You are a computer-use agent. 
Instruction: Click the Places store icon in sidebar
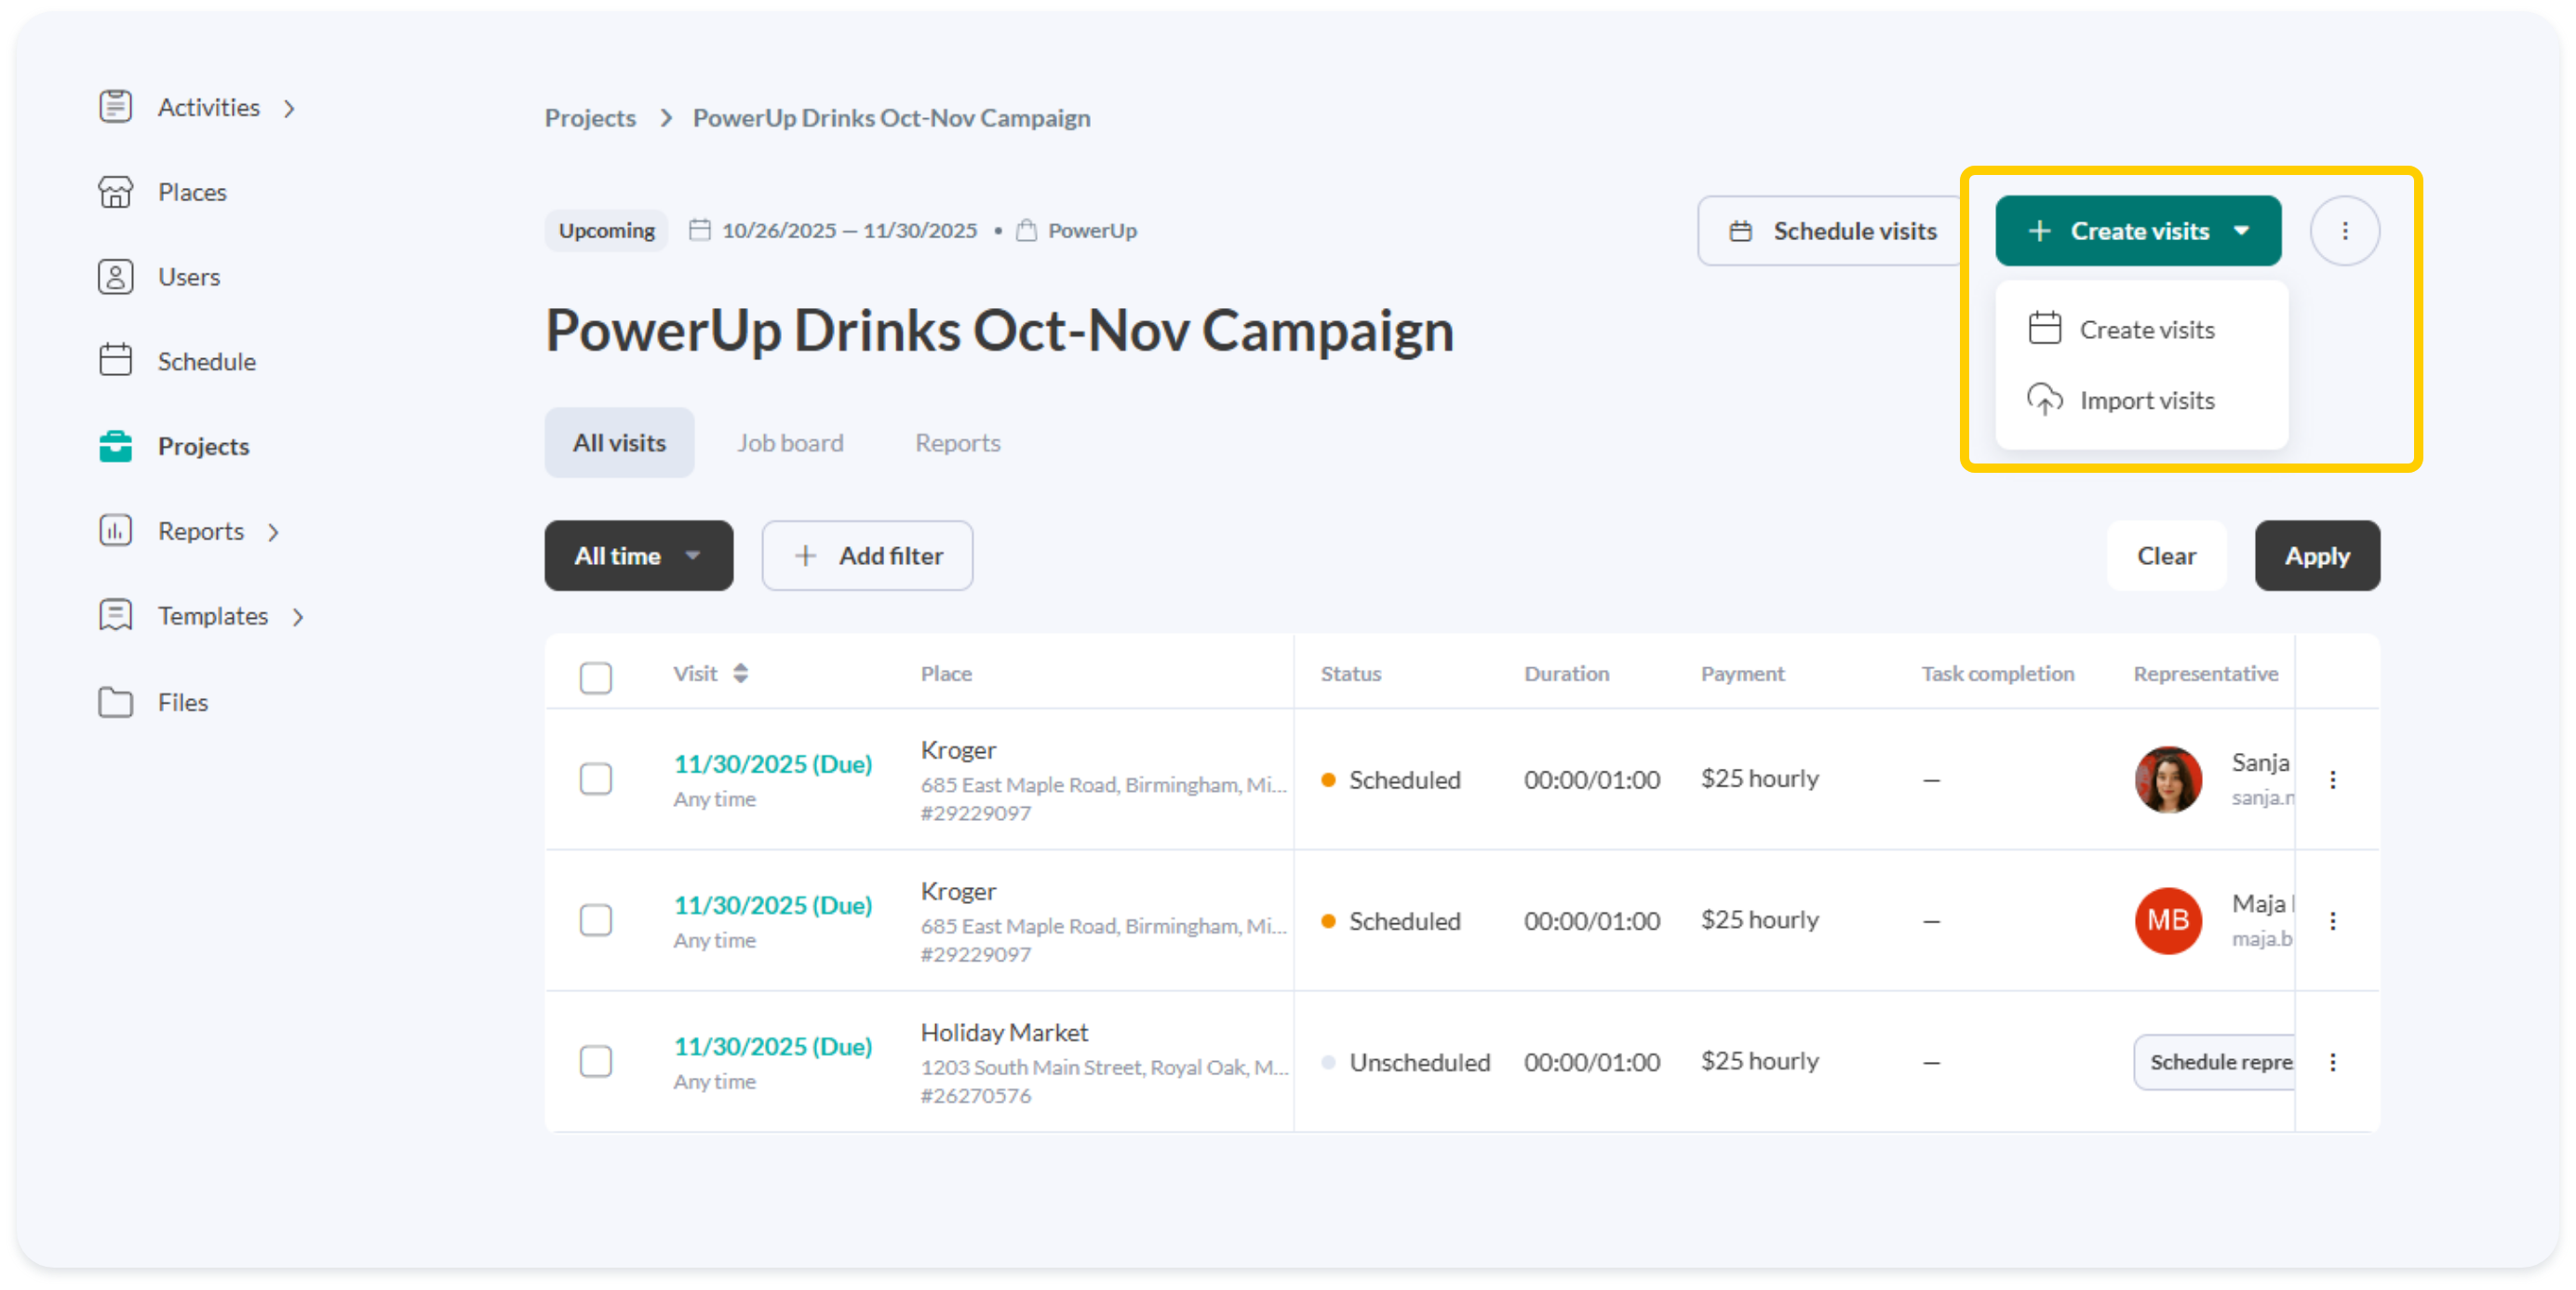coord(115,192)
